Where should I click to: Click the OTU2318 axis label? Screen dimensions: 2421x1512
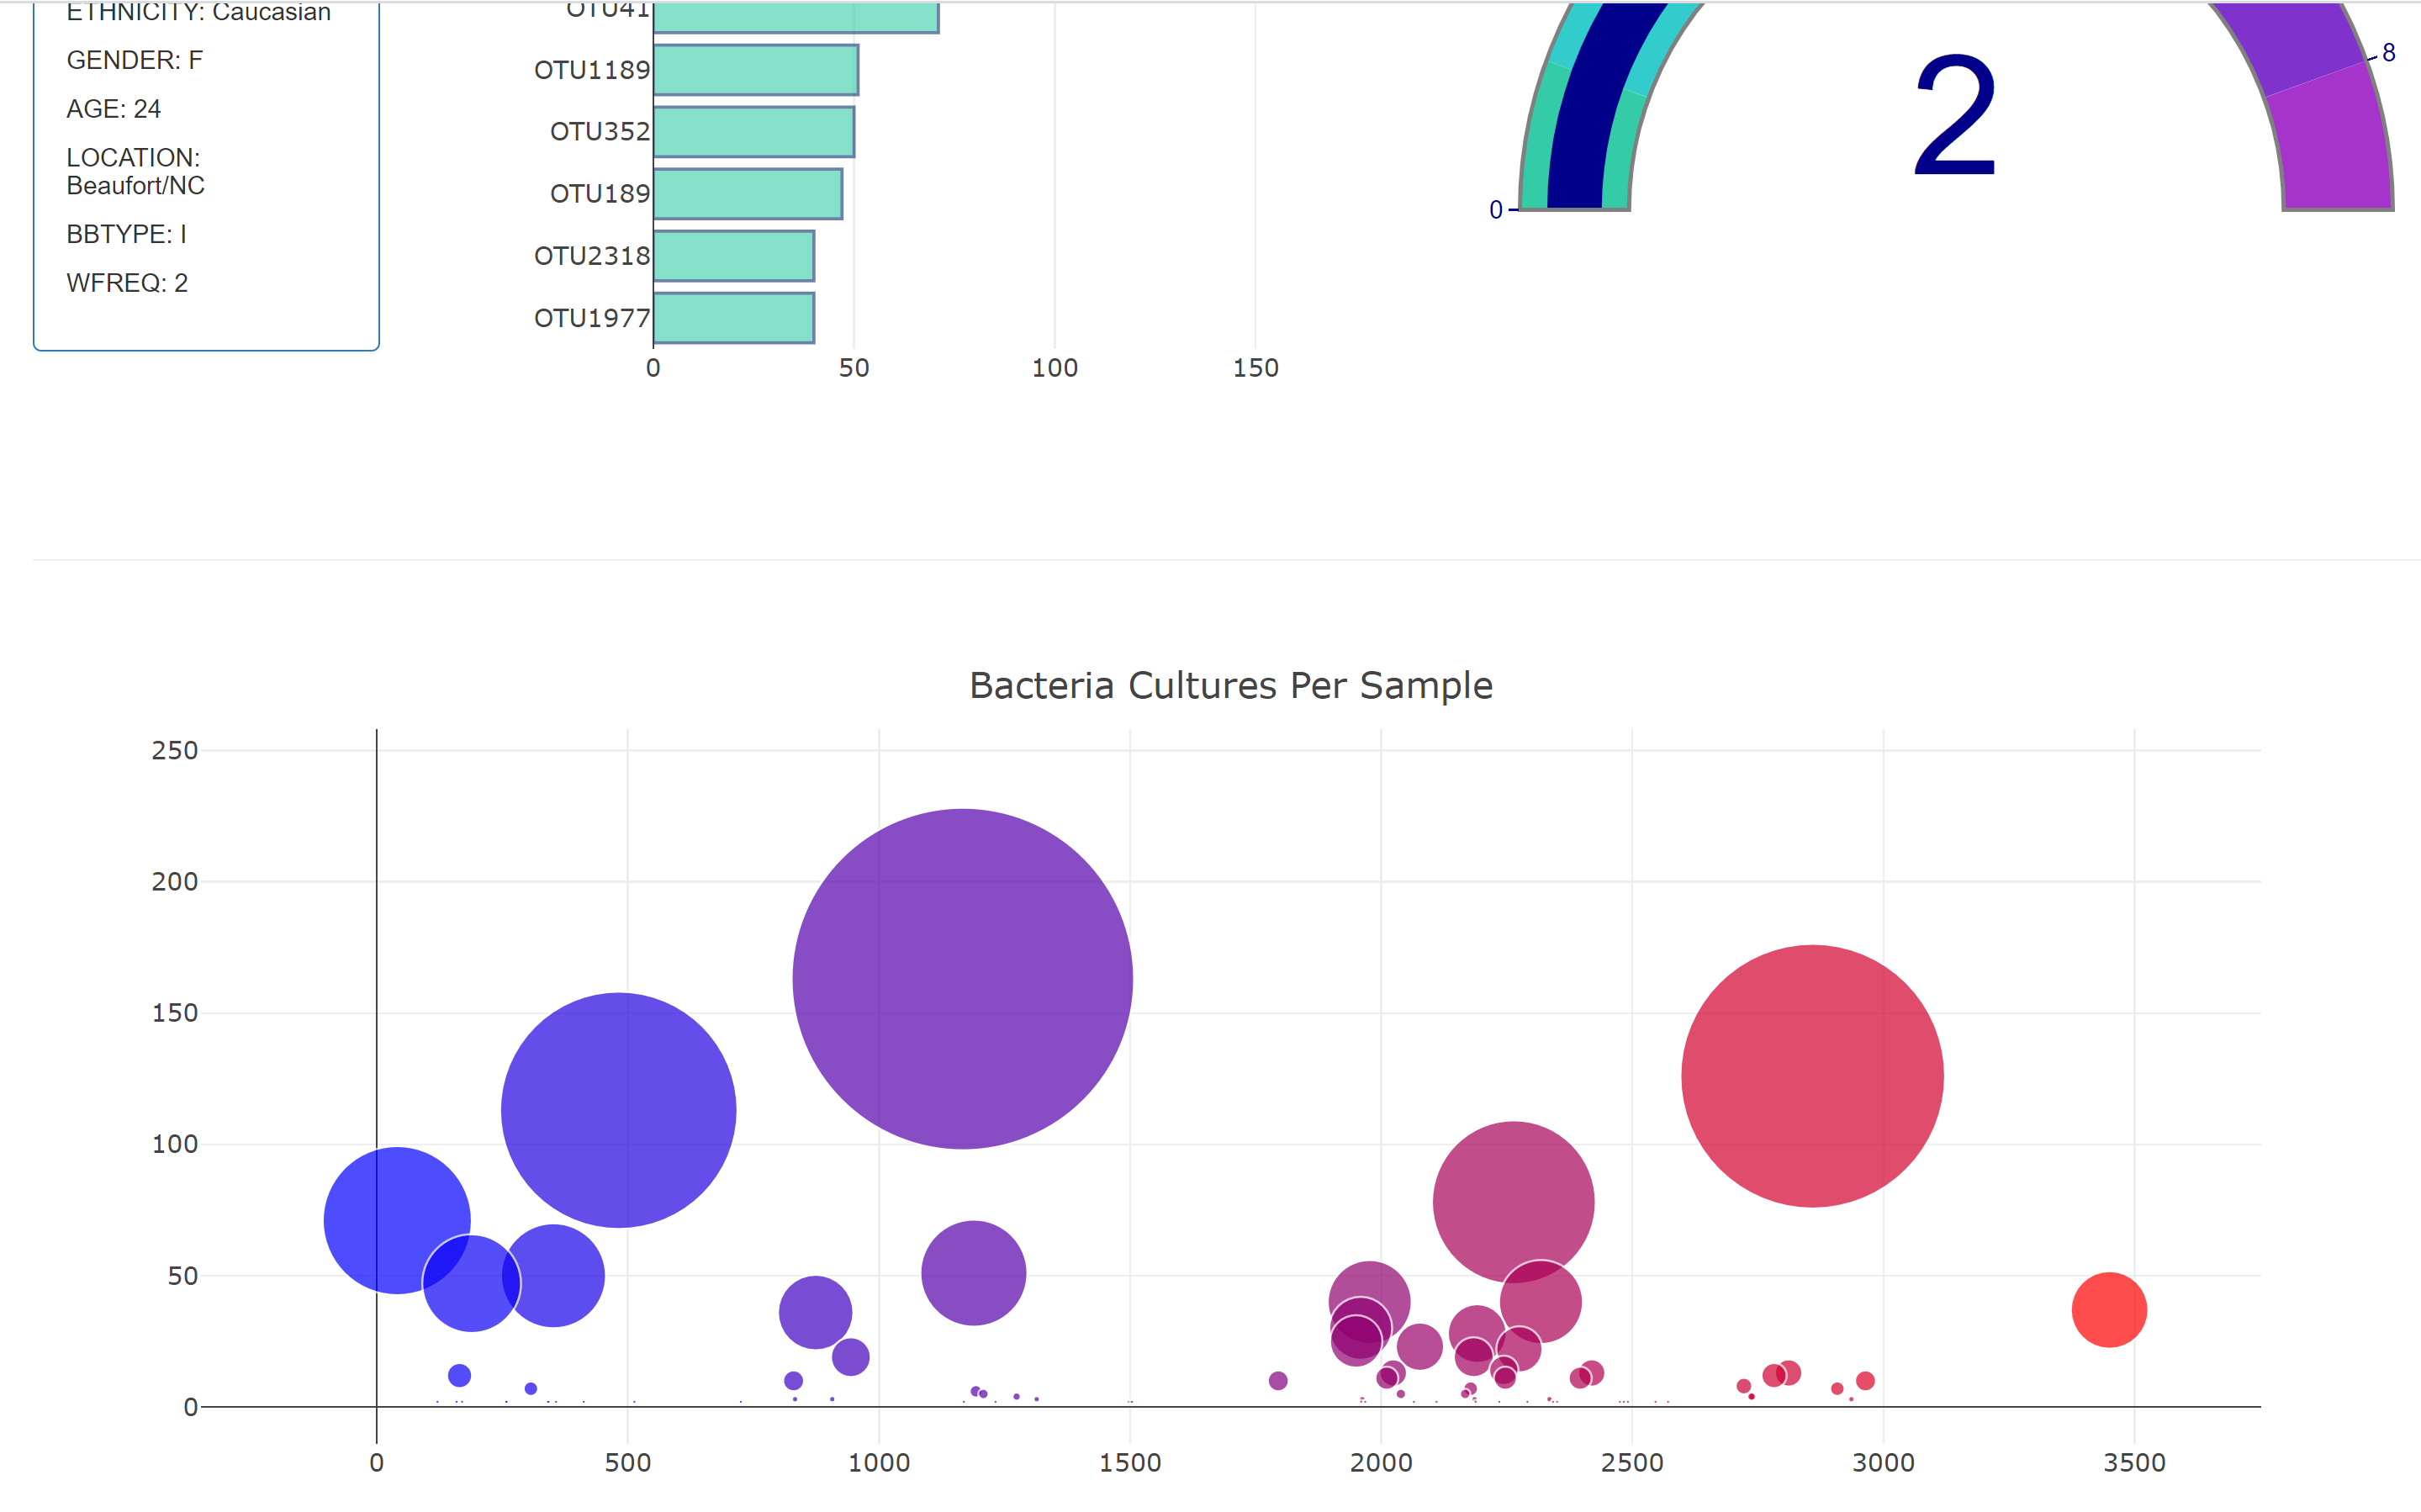(592, 256)
